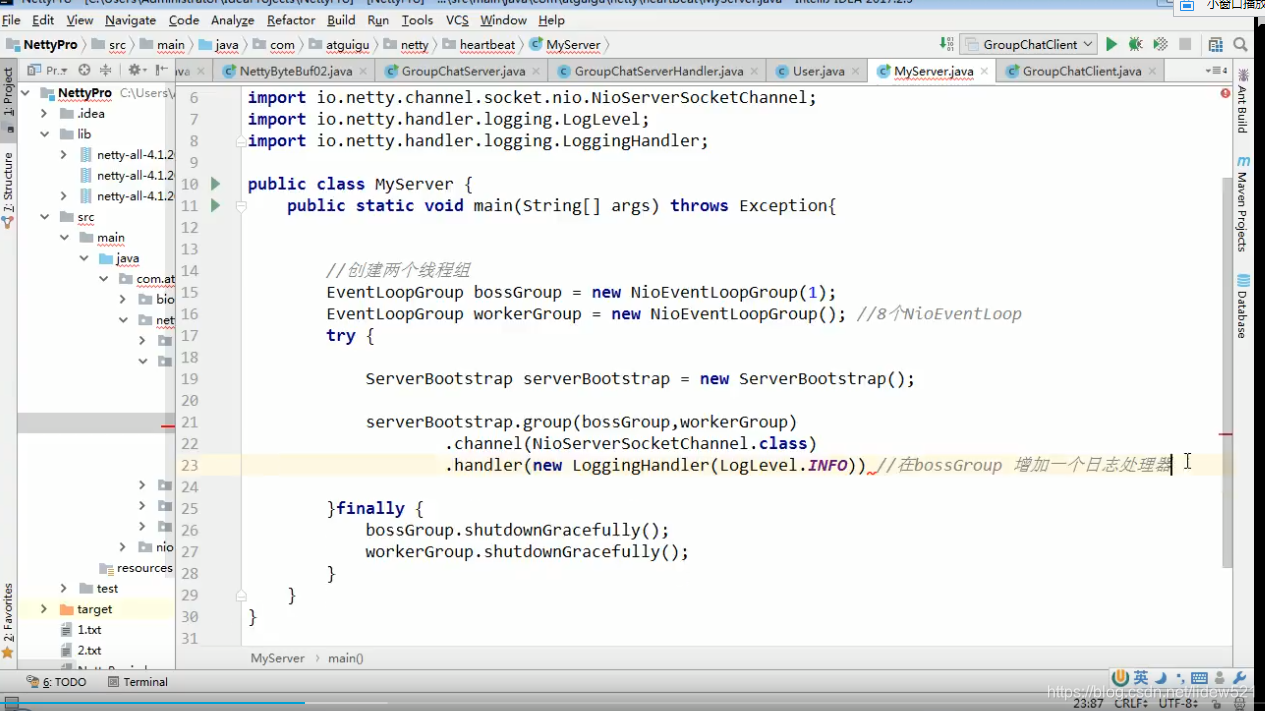This screenshot has height=711, width=1265.
Task: Click the input method 英 tray icon
Action: pyautogui.click(x=1140, y=678)
